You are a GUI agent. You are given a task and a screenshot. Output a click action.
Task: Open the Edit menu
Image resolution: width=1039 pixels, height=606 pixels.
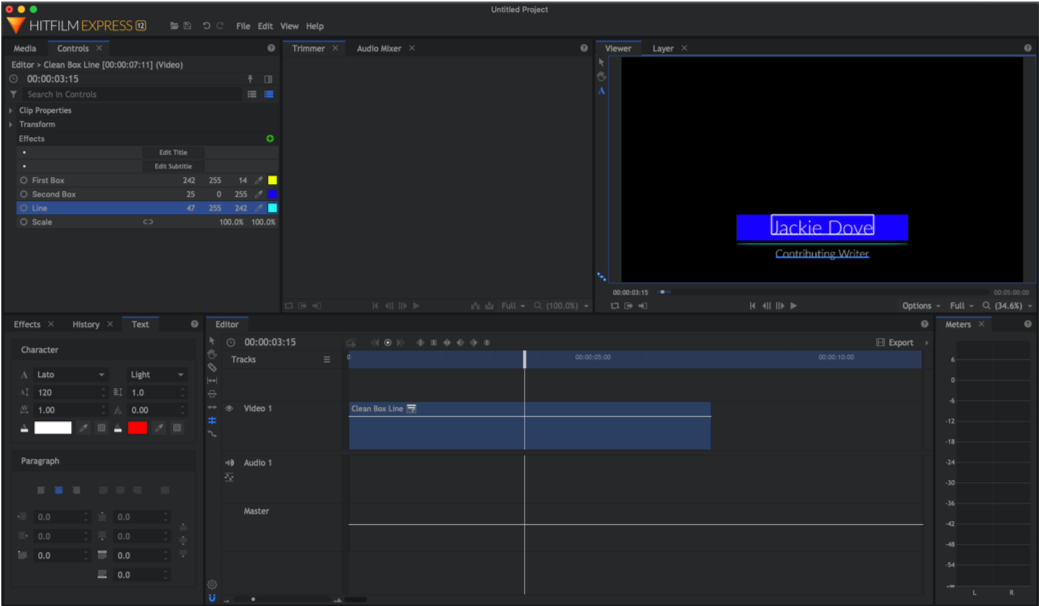[265, 26]
